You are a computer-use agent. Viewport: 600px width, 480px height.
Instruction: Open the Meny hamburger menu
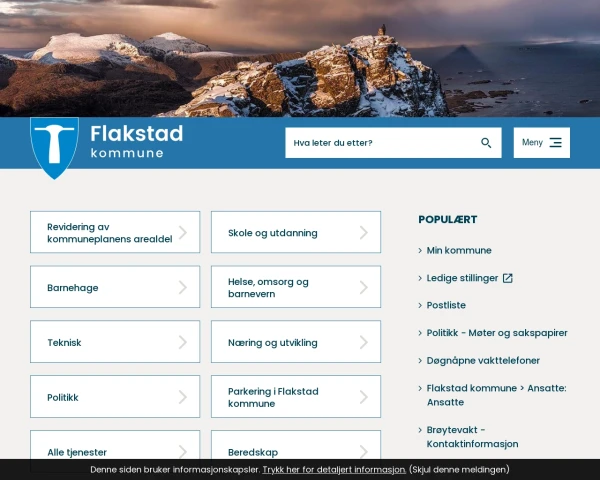pyautogui.click(x=541, y=142)
